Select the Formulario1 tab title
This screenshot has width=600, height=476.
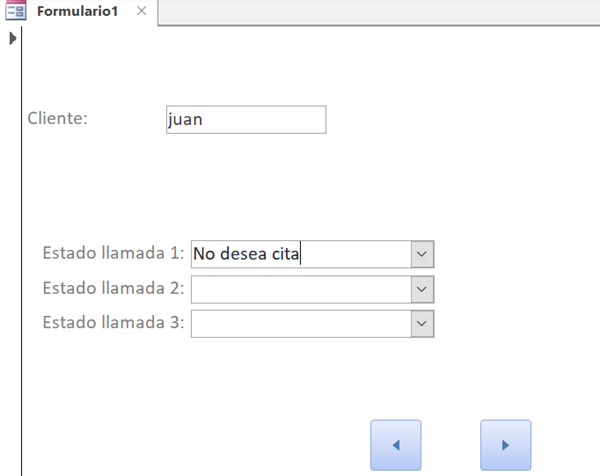(80, 11)
